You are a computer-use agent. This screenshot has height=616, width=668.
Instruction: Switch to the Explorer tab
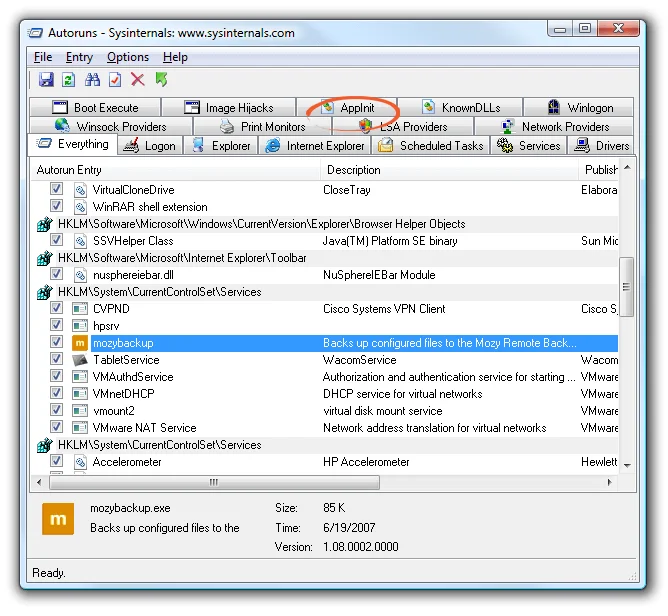[221, 146]
